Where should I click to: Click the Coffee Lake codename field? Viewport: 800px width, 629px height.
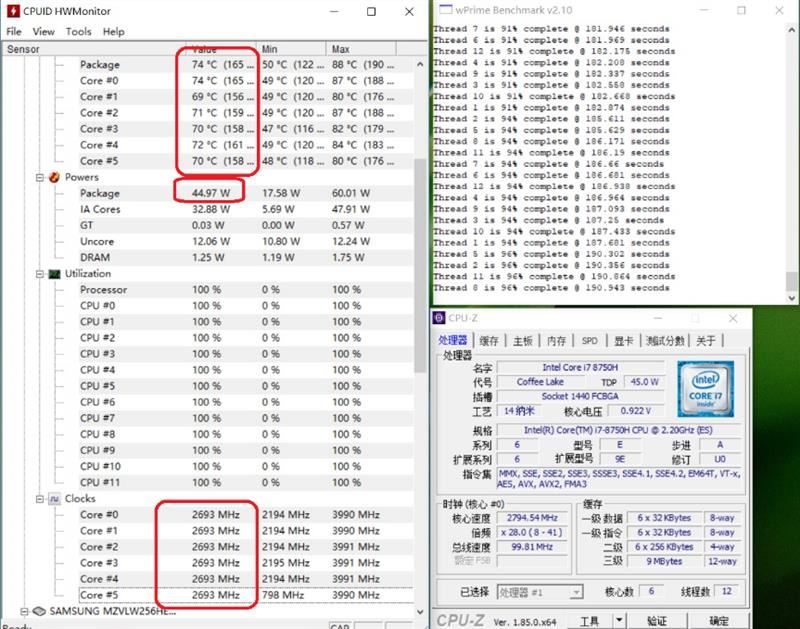tap(540, 382)
